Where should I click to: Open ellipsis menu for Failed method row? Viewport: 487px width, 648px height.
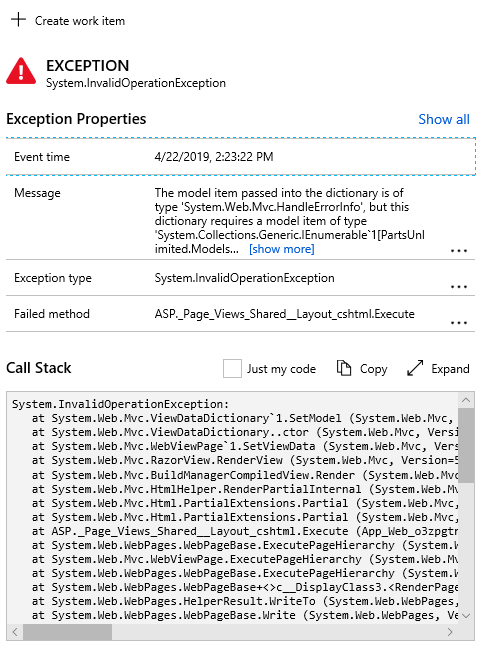coord(458,322)
